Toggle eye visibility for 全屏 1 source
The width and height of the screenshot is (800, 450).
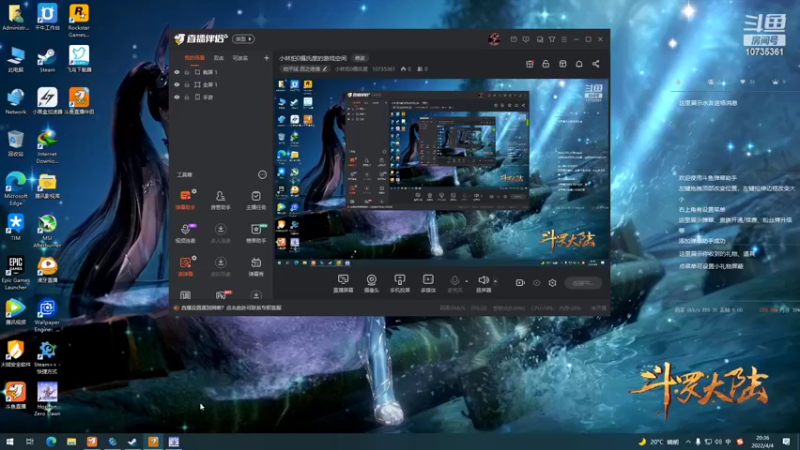click(177, 85)
